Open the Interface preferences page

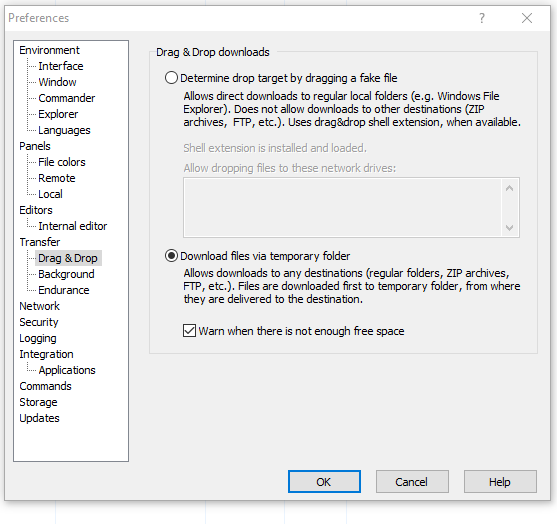point(61,66)
